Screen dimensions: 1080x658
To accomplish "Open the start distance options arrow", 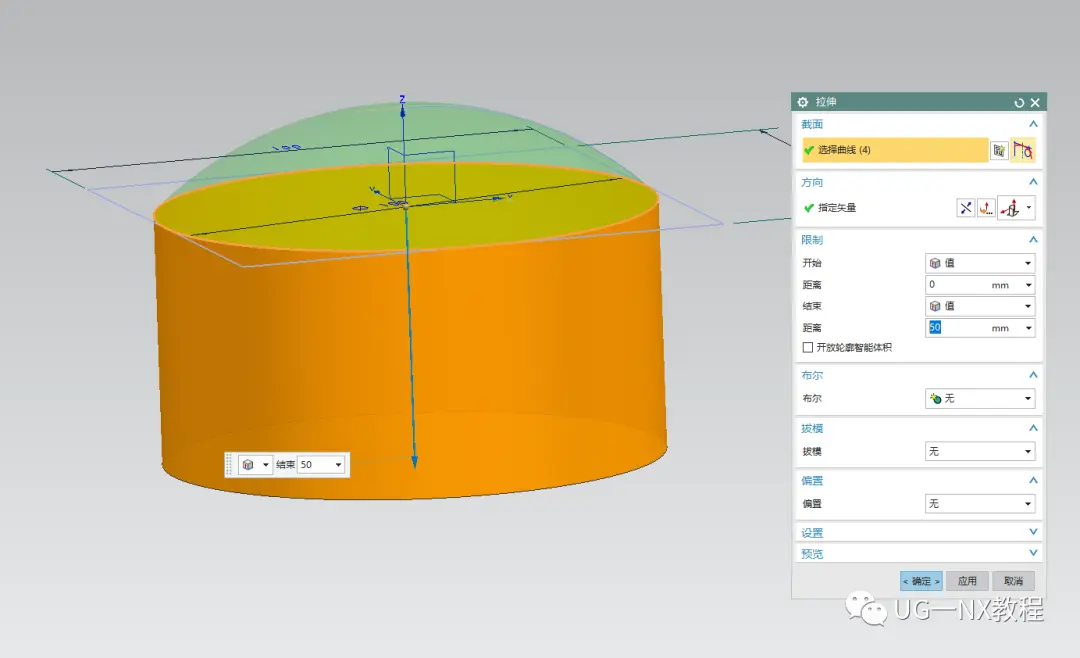I will (1028, 285).
